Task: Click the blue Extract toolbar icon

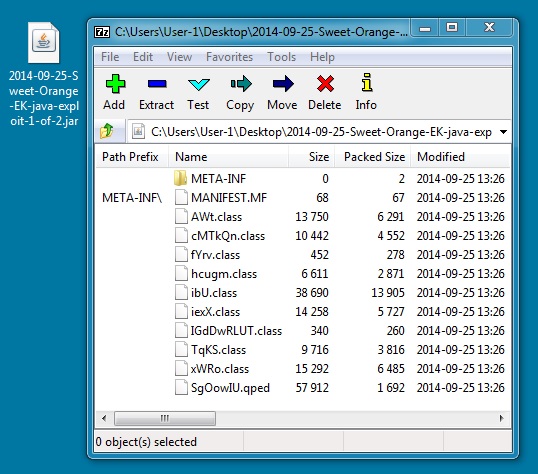Action: click(x=157, y=83)
